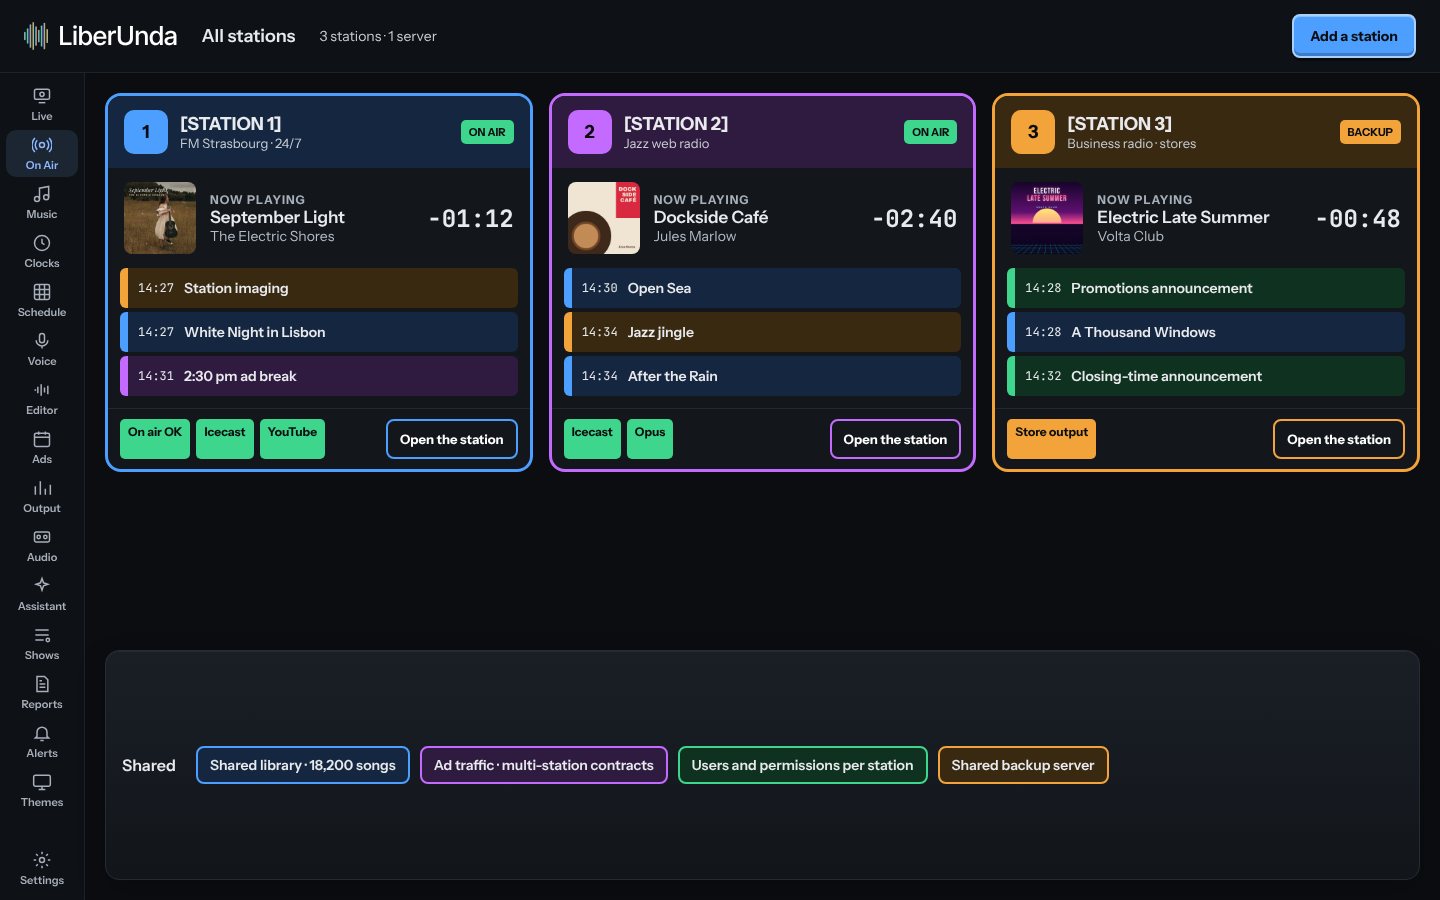1440x900 pixels.
Task: Select the Jazz jingle queue item
Action: pyautogui.click(x=762, y=332)
